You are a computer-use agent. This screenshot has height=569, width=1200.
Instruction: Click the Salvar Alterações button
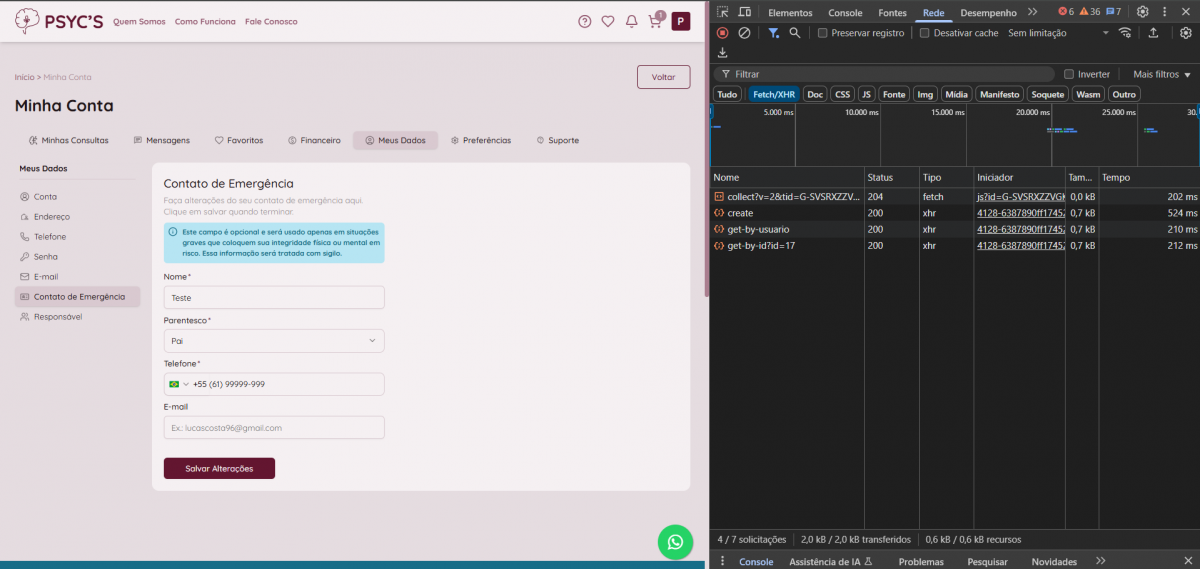[219, 468]
